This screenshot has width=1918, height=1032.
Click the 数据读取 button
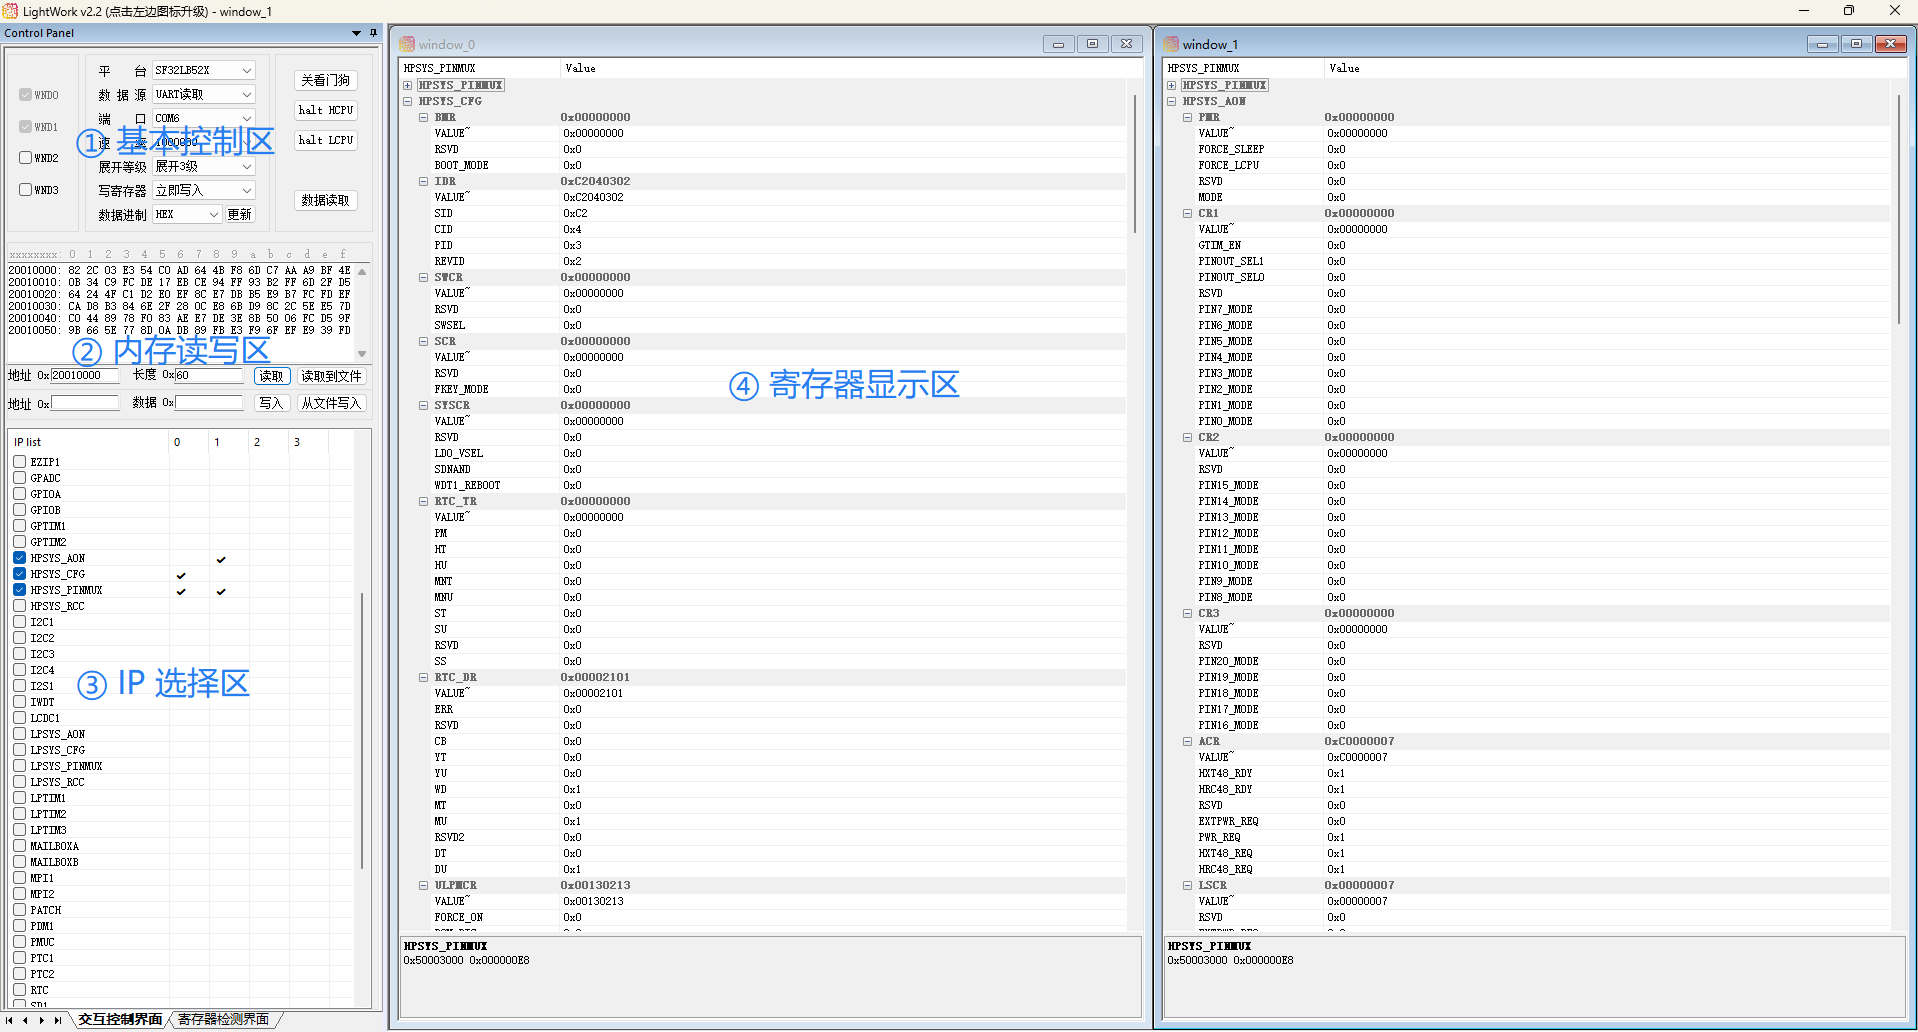[325, 200]
